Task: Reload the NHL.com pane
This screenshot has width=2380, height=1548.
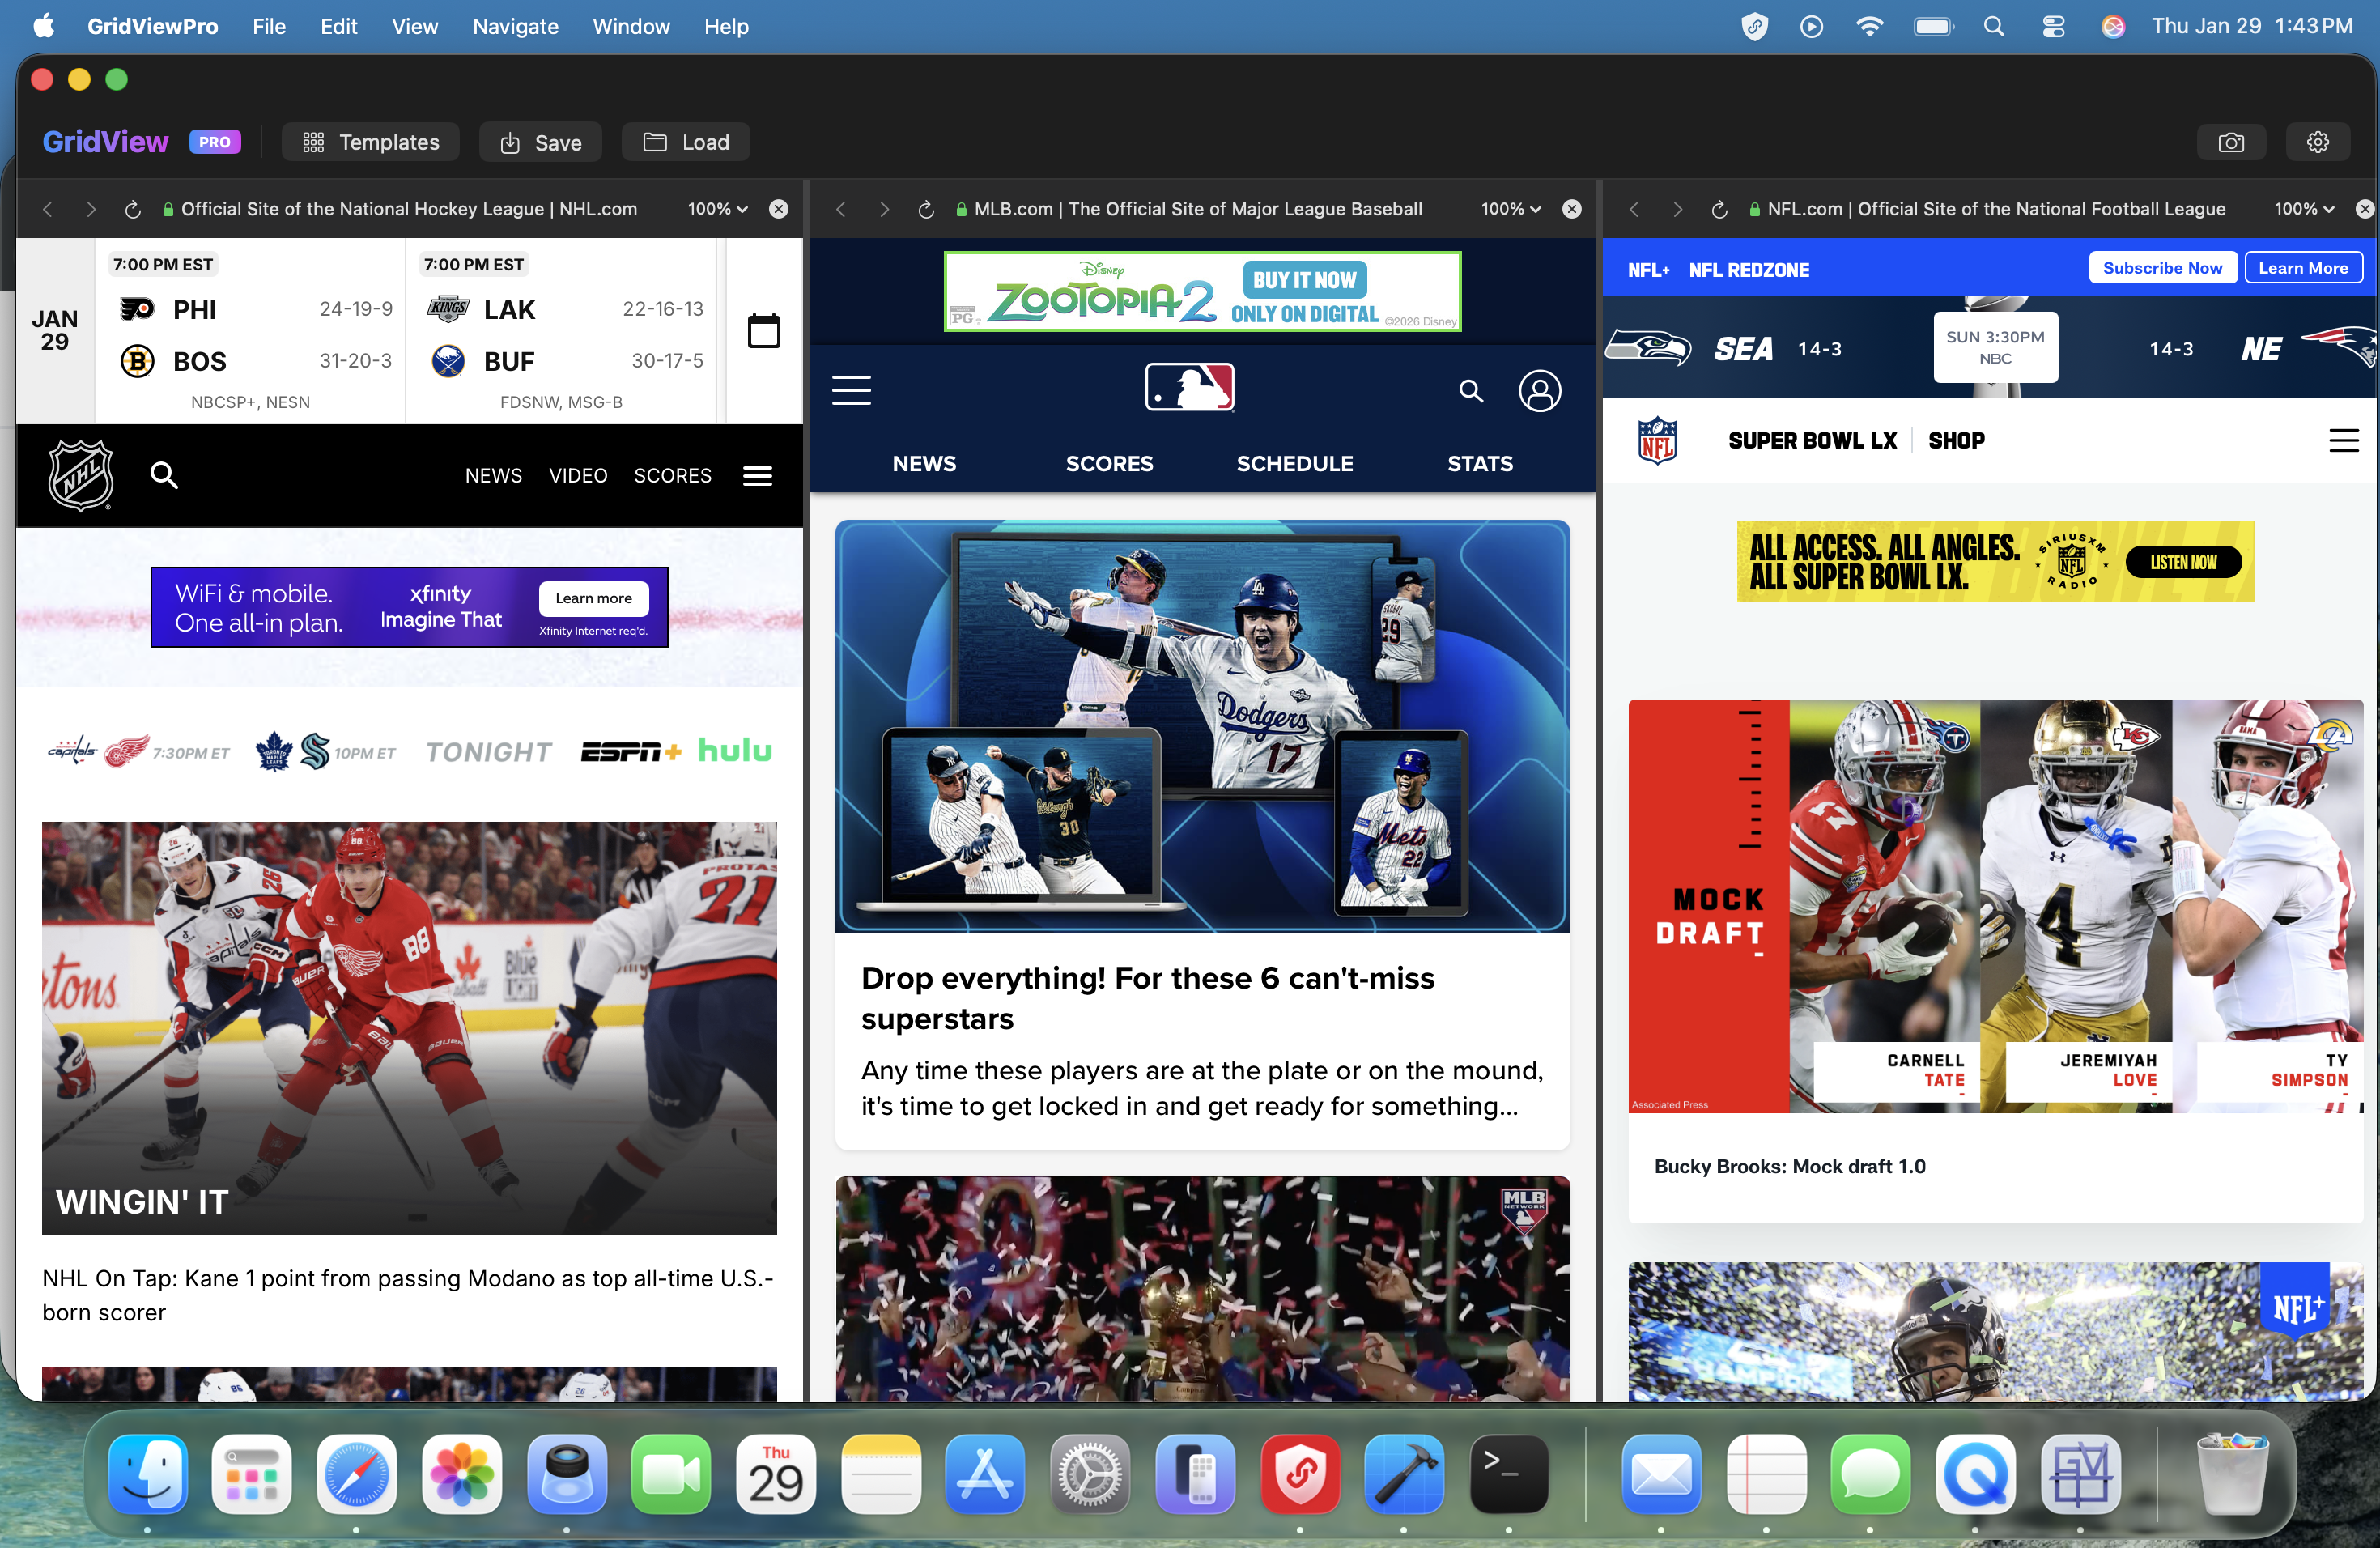Action: tap(132, 209)
